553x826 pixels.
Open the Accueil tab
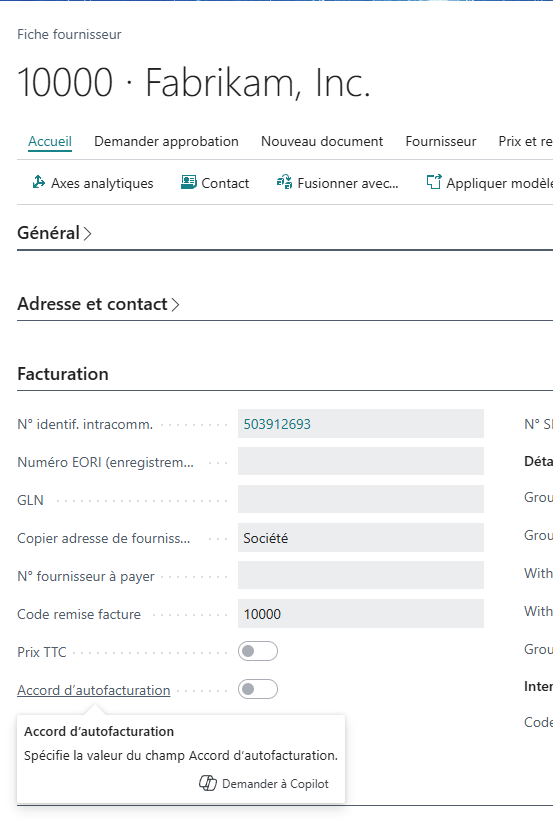click(50, 141)
